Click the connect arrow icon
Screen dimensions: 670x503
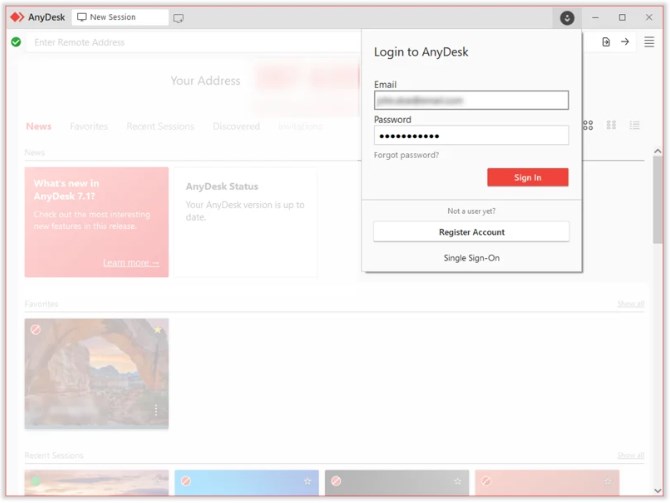(625, 42)
